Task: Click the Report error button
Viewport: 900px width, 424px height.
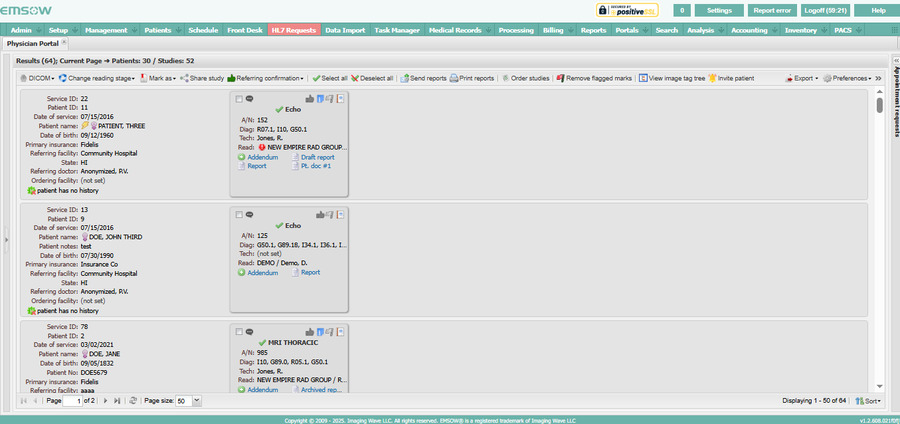Action: point(771,10)
